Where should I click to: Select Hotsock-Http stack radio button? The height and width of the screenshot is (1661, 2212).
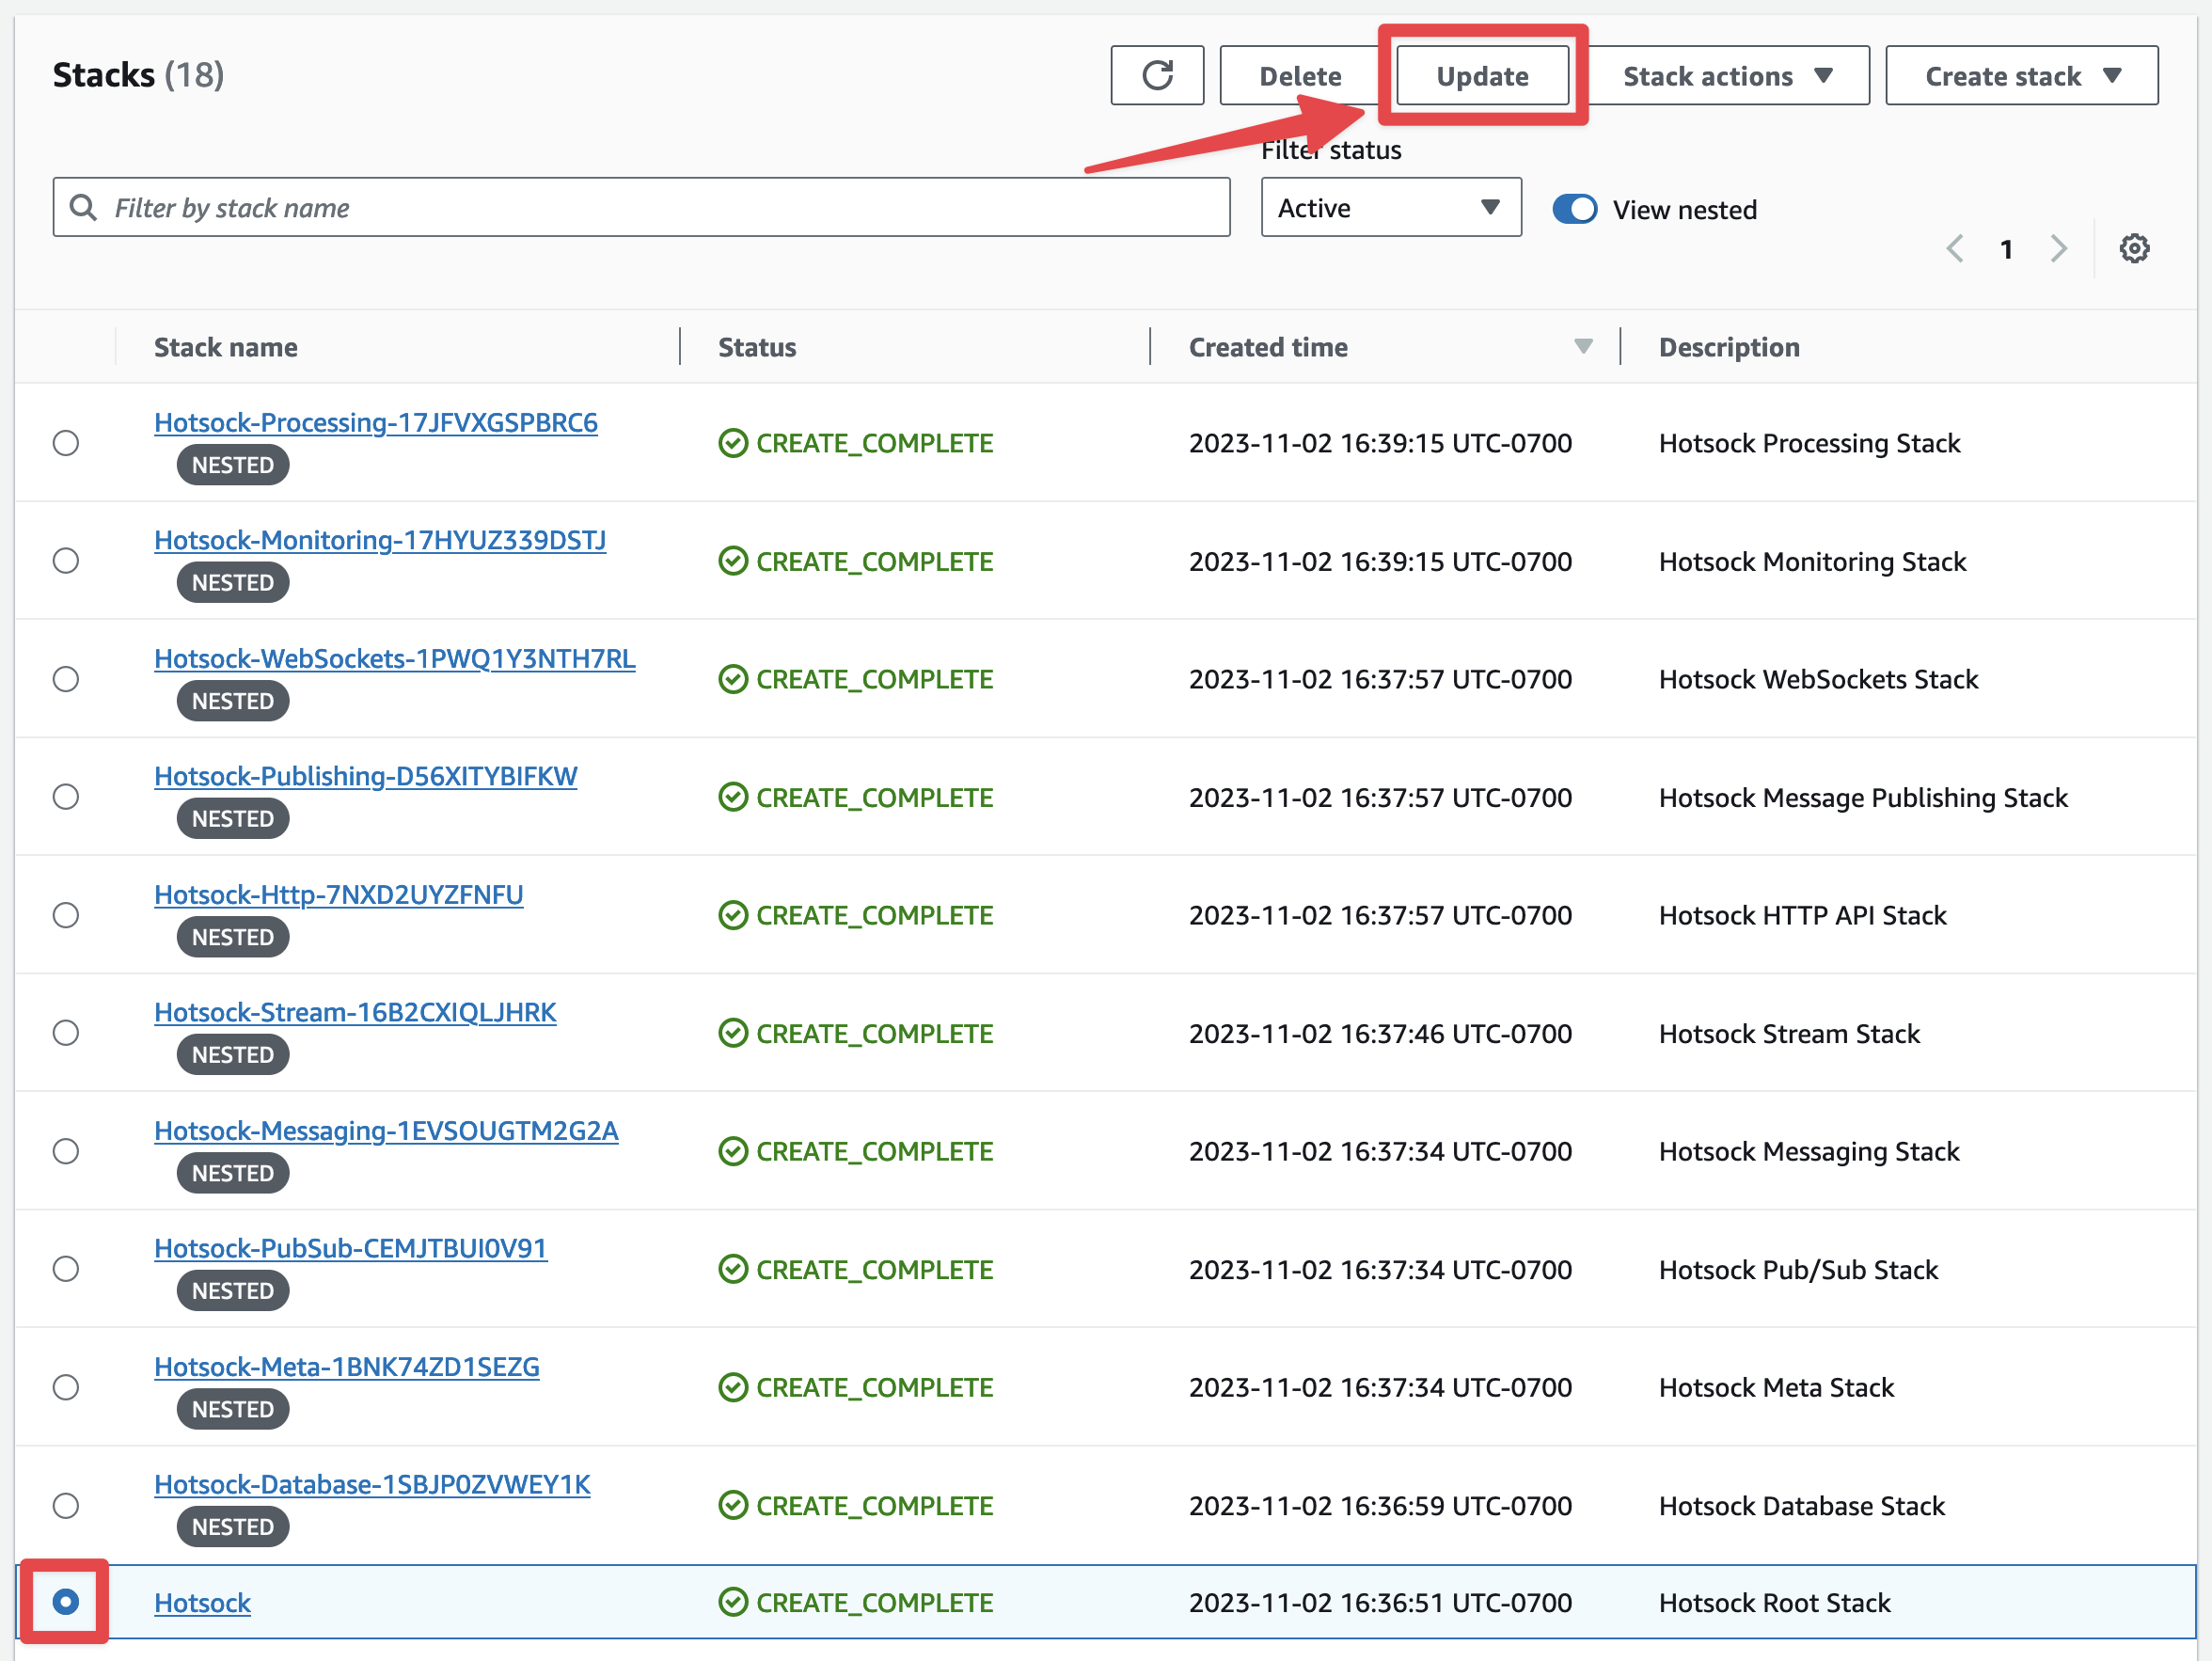(x=66, y=915)
